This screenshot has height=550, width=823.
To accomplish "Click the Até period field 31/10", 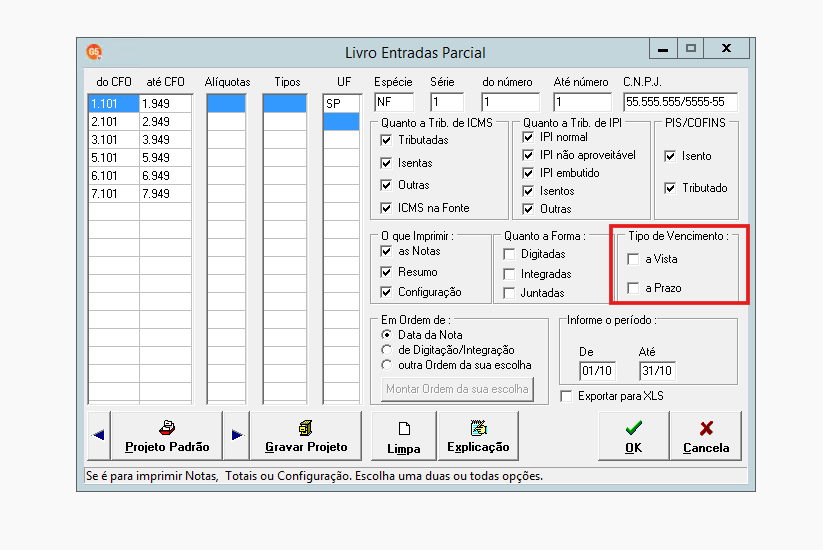I will pyautogui.click(x=657, y=371).
